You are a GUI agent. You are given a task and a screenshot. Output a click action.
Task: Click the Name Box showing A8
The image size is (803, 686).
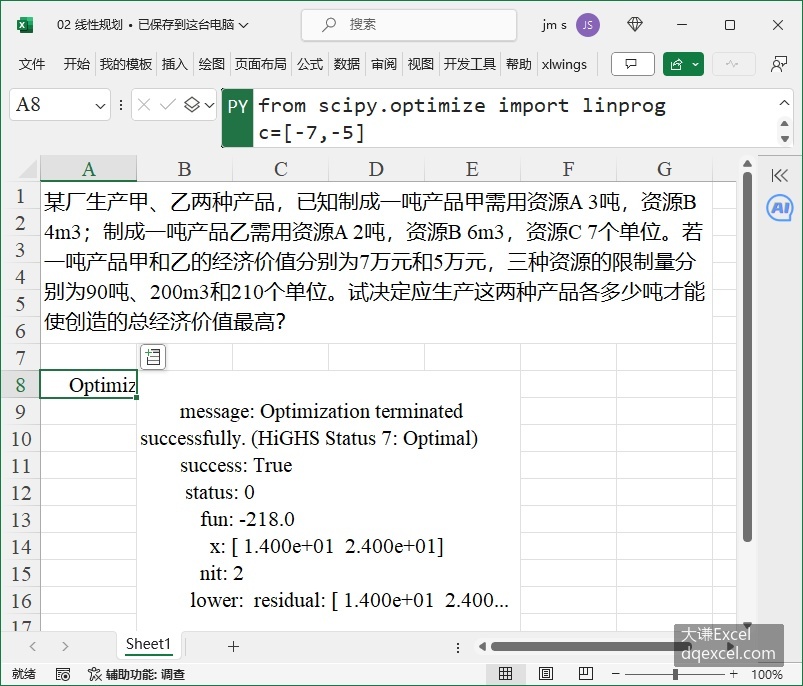(53, 105)
